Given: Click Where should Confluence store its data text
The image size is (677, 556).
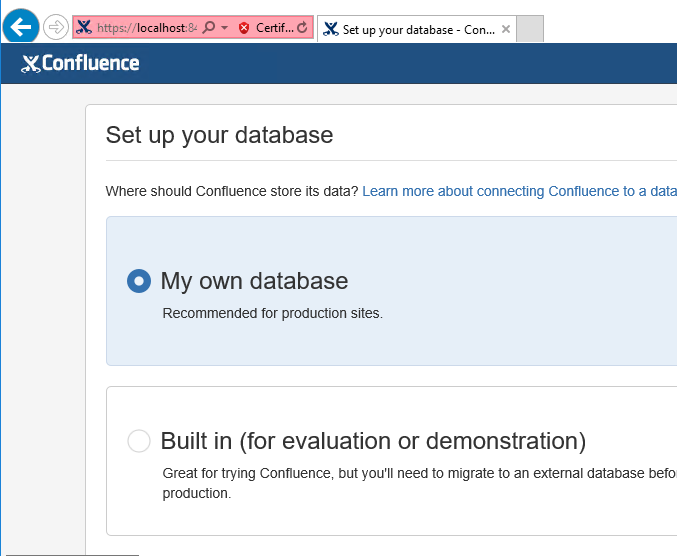Looking at the screenshot, I should click(x=232, y=191).
